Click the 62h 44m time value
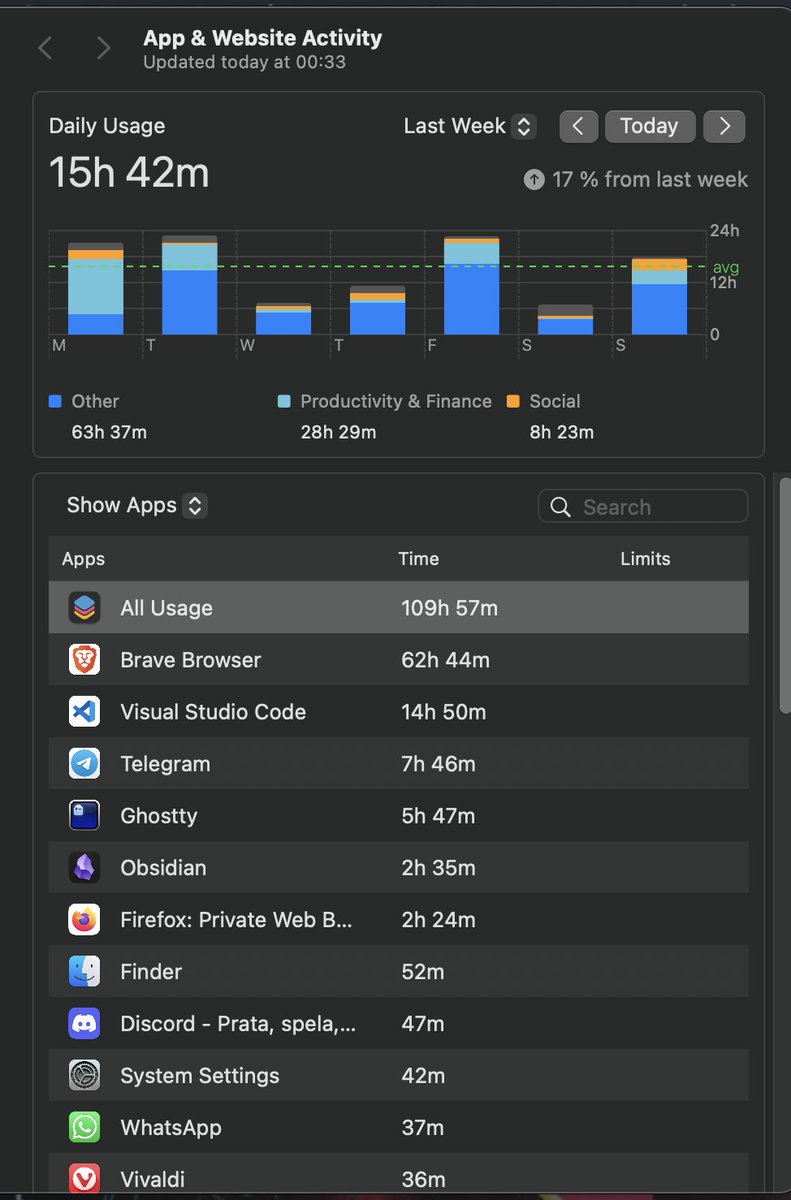This screenshot has height=1200, width=791. (x=445, y=660)
